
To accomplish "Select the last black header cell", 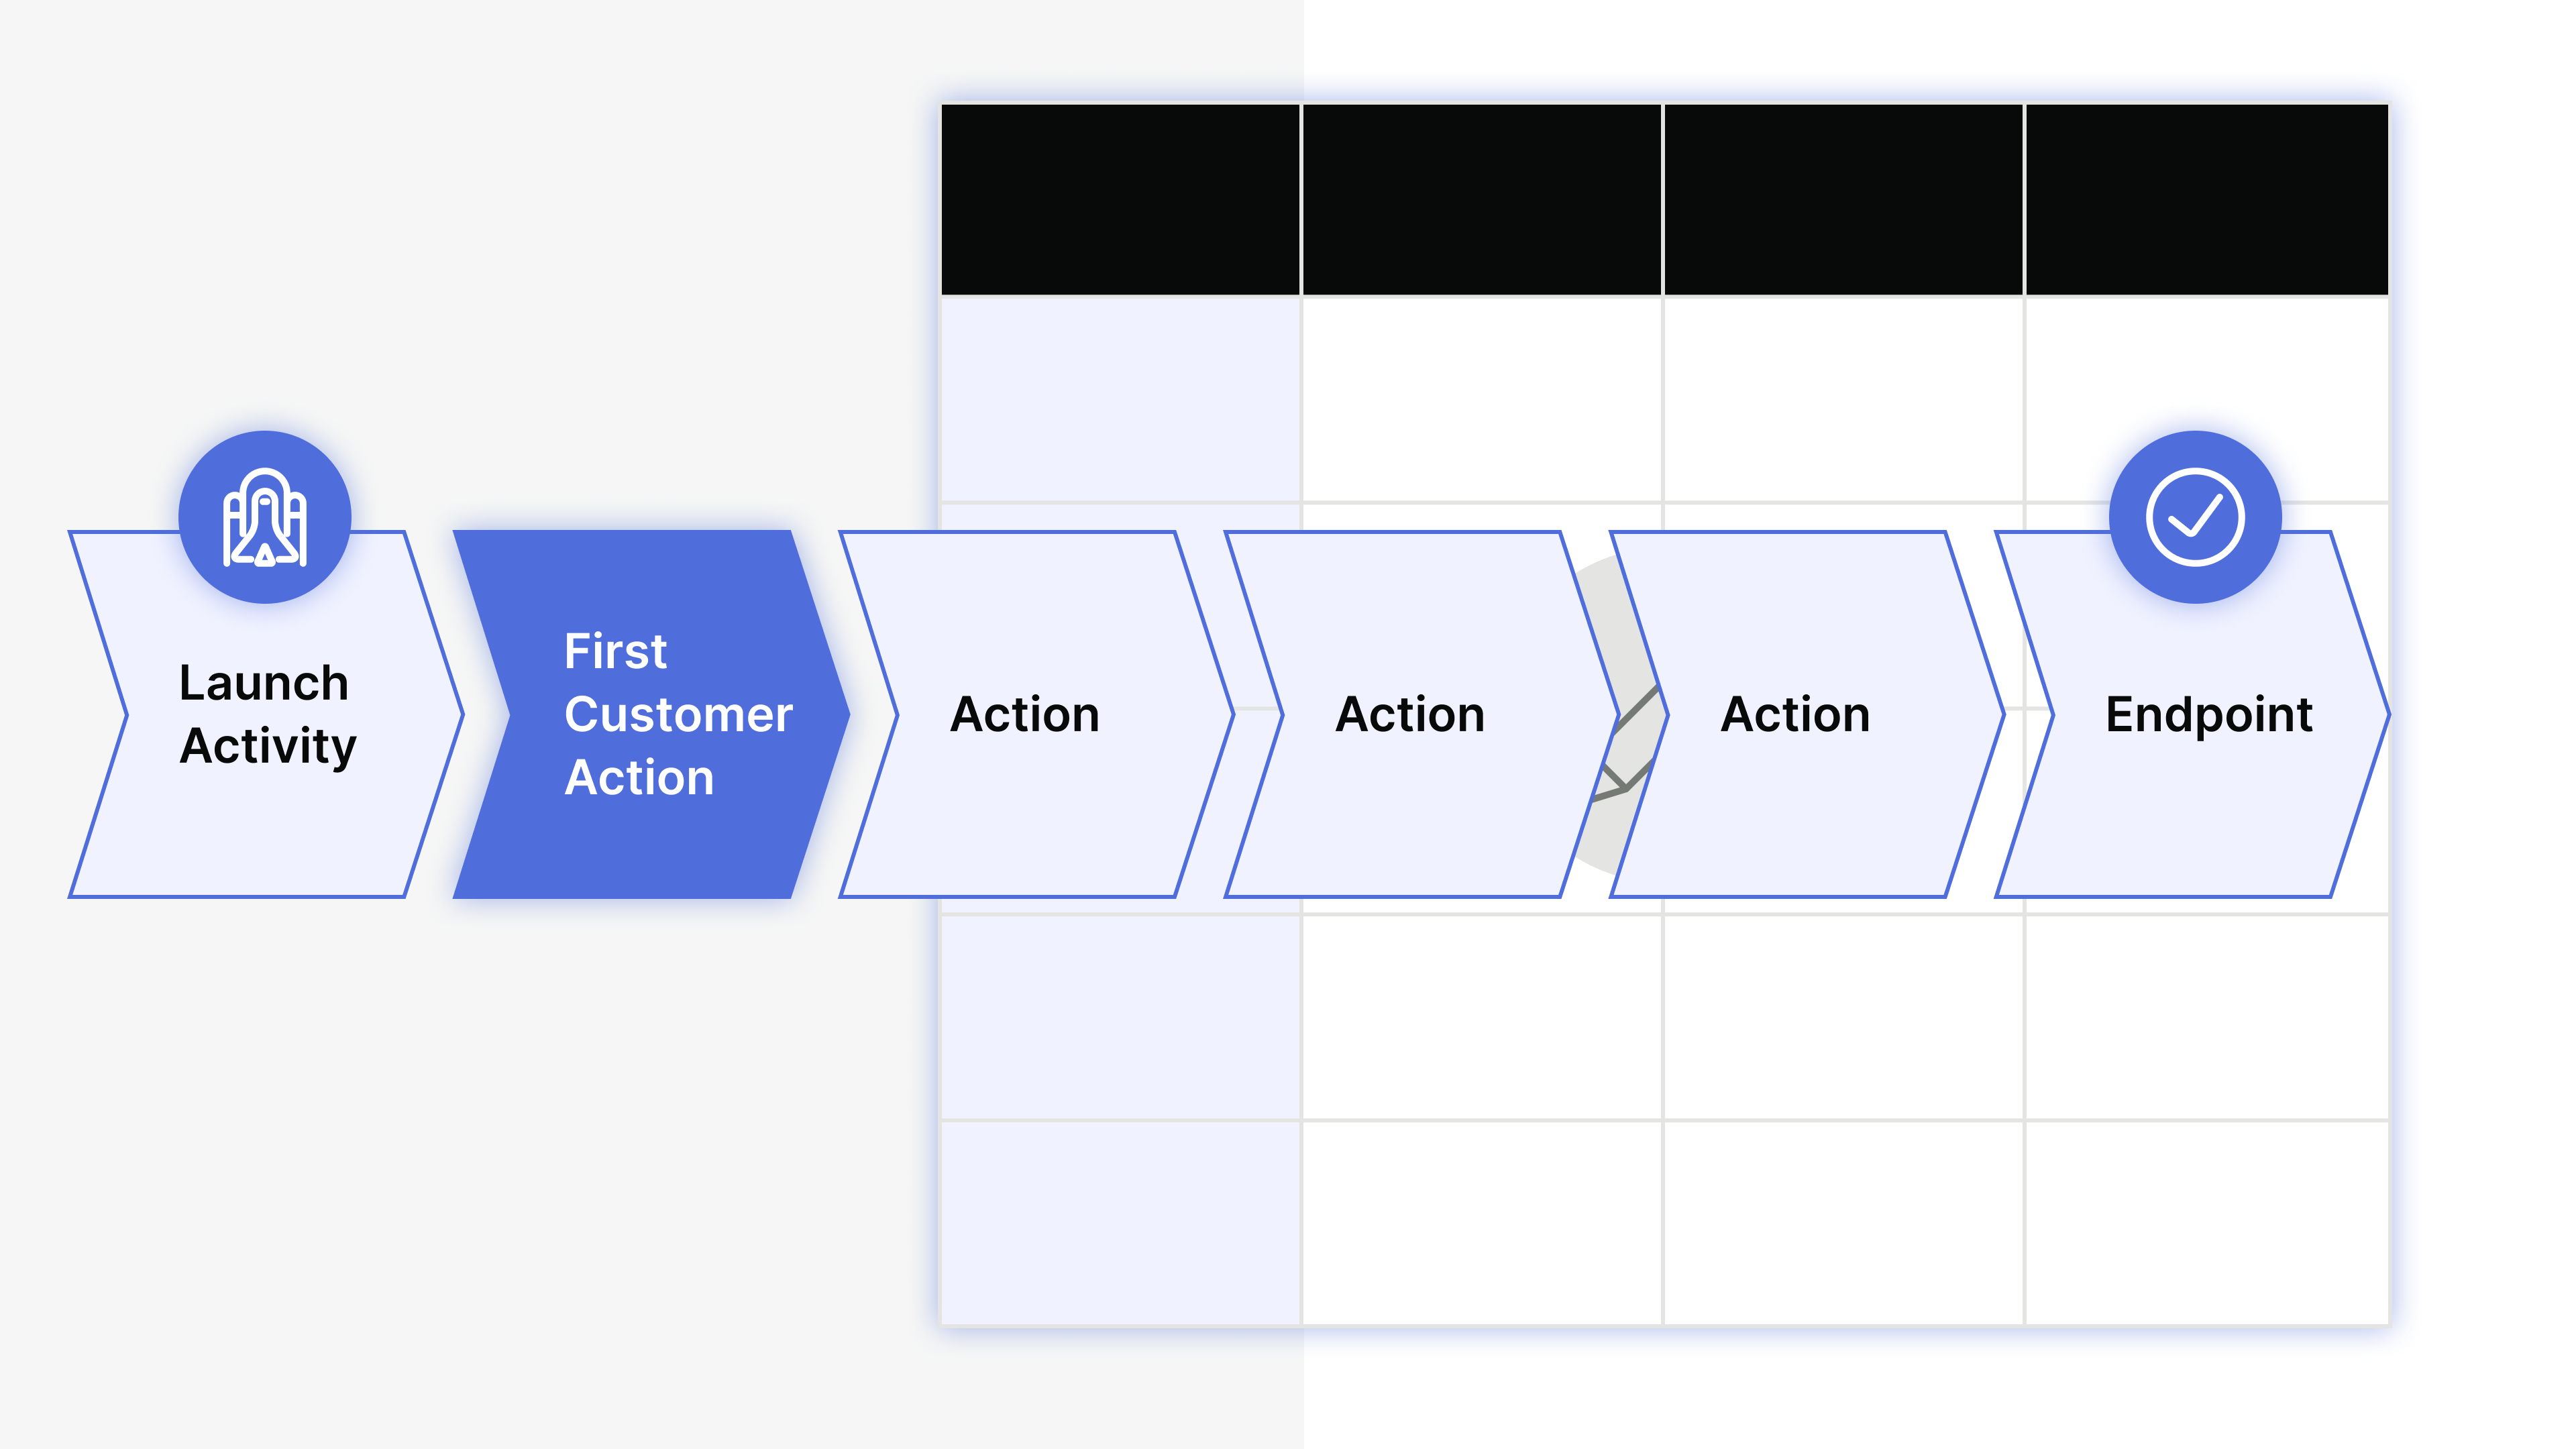I will tap(2206, 199).
